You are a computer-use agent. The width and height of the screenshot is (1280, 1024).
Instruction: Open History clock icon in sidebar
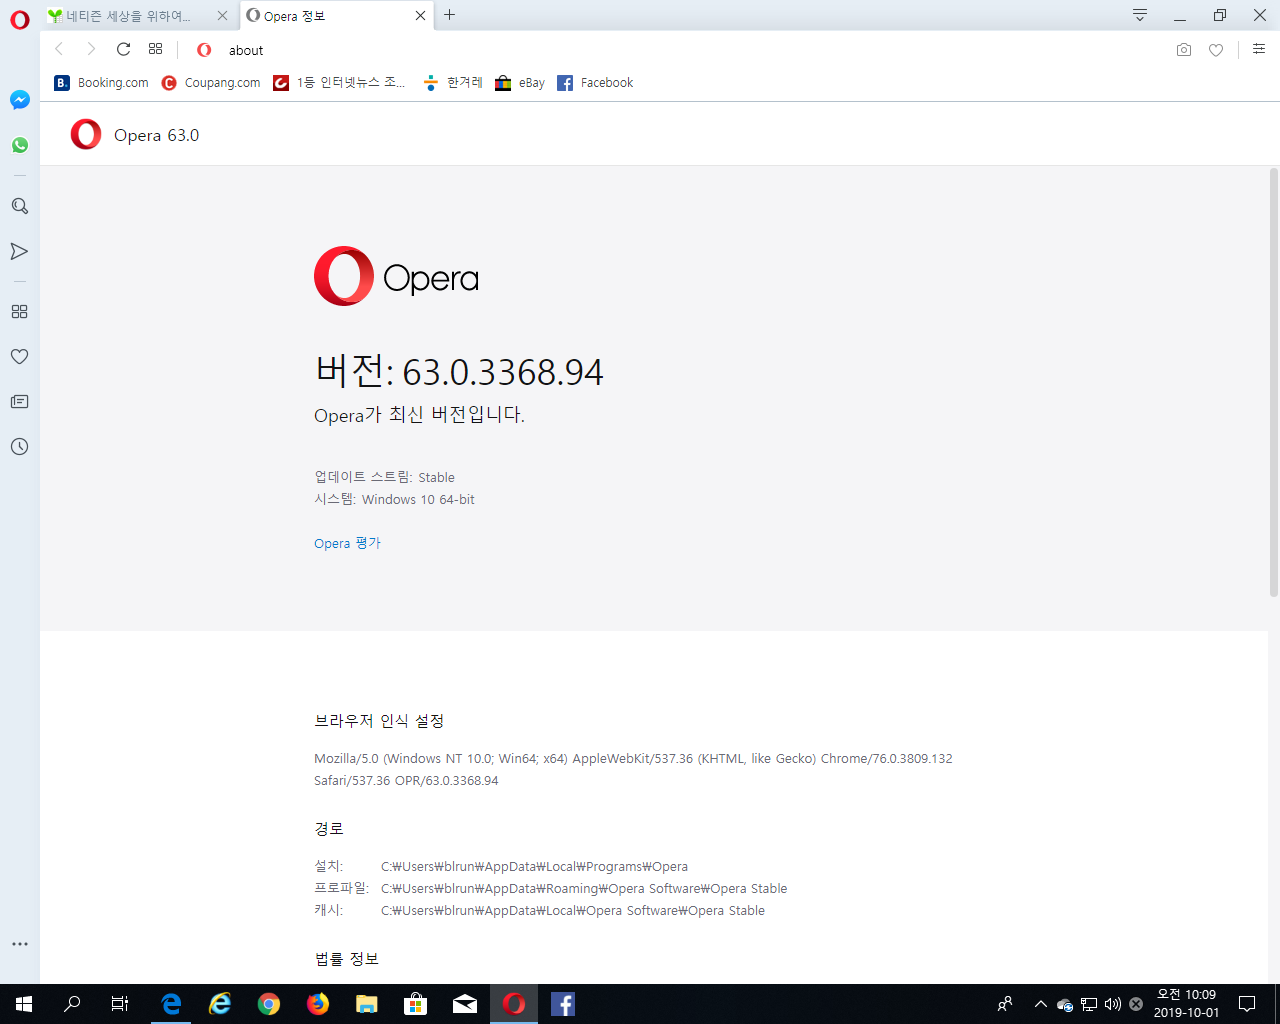point(19,447)
